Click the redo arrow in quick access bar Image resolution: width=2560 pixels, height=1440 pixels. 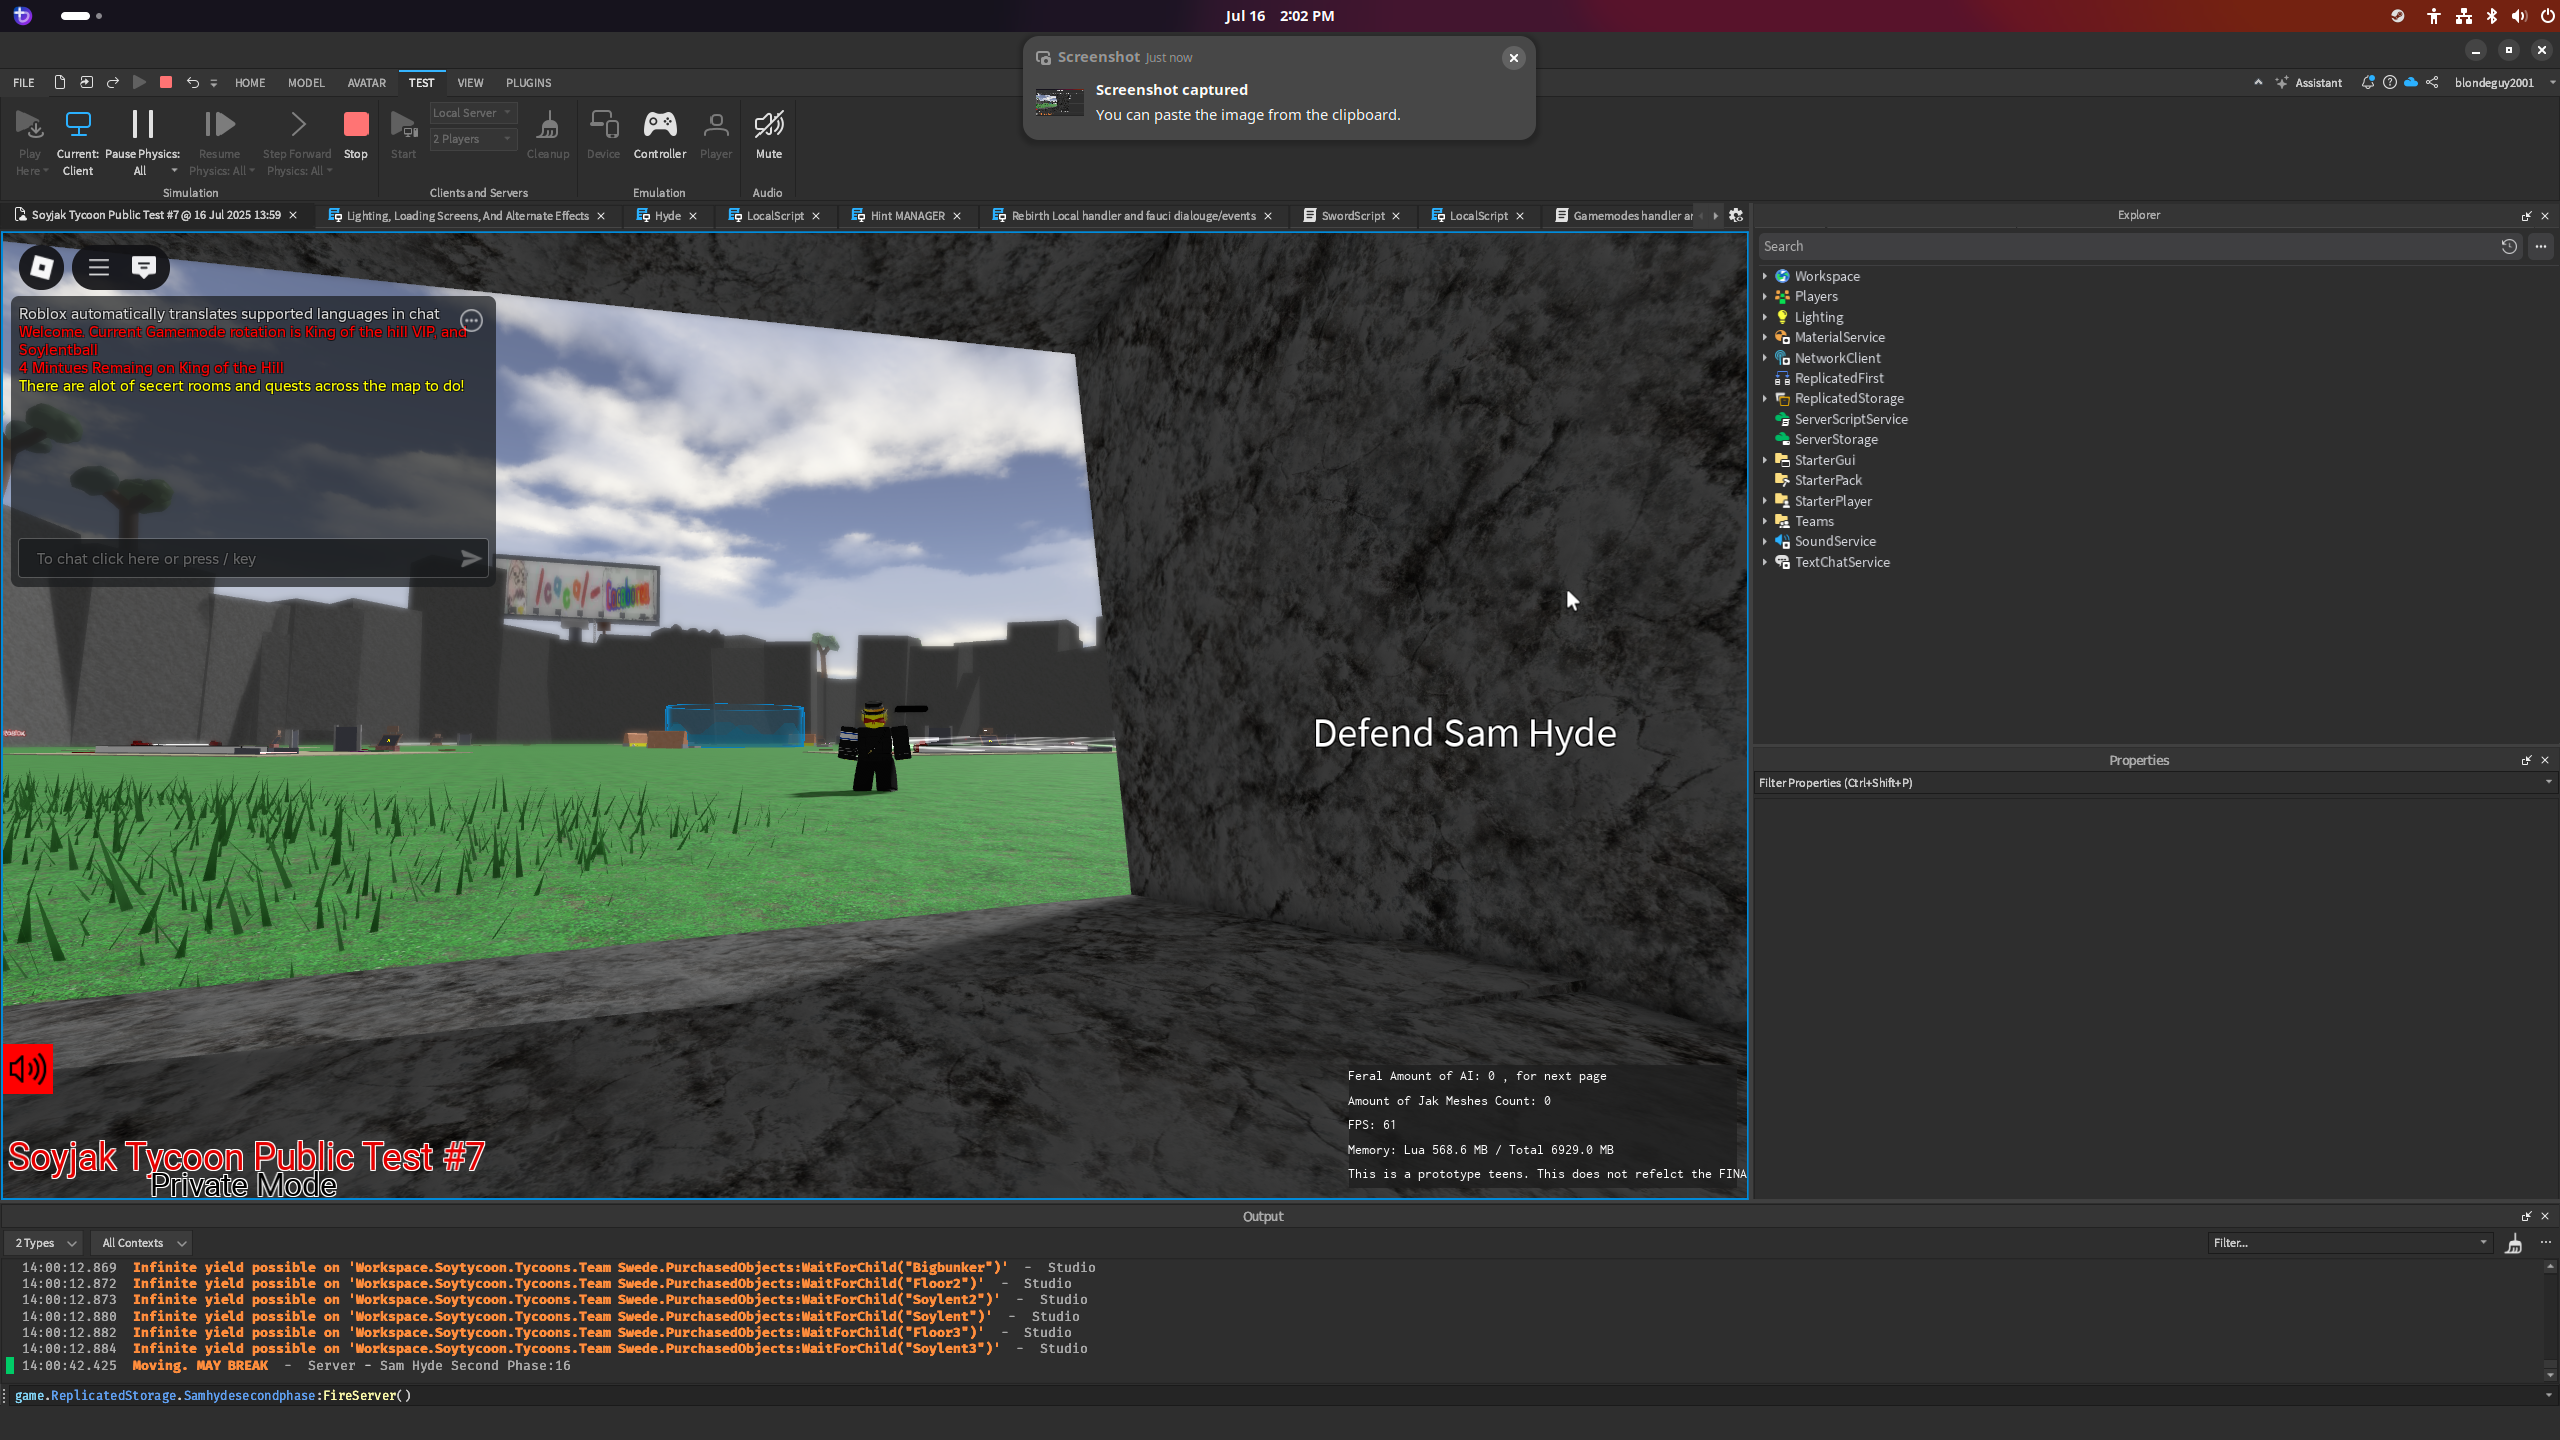pos(113,83)
